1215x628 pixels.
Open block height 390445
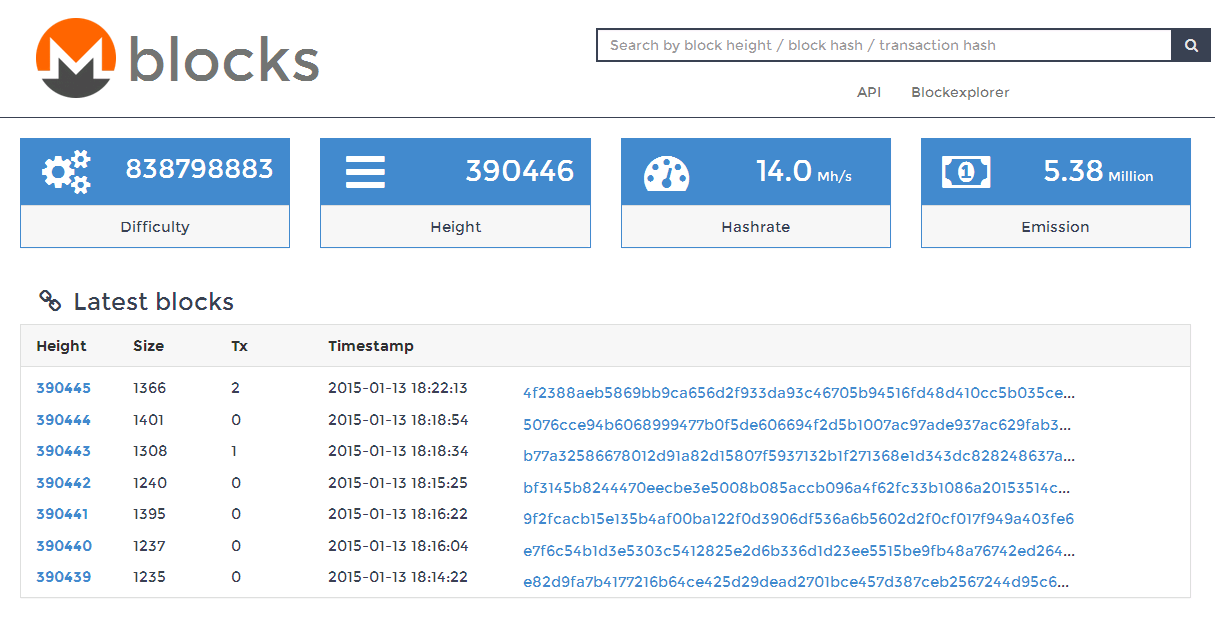point(64,388)
